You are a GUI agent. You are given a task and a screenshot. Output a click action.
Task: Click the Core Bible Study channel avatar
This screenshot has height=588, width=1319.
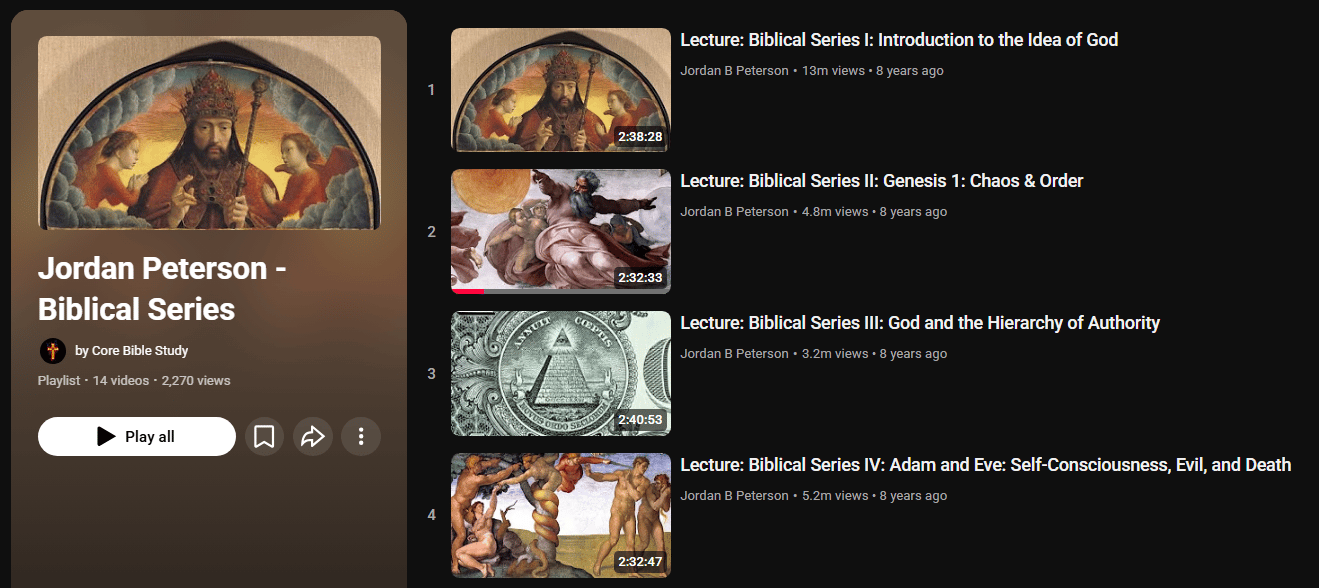point(53,351)
